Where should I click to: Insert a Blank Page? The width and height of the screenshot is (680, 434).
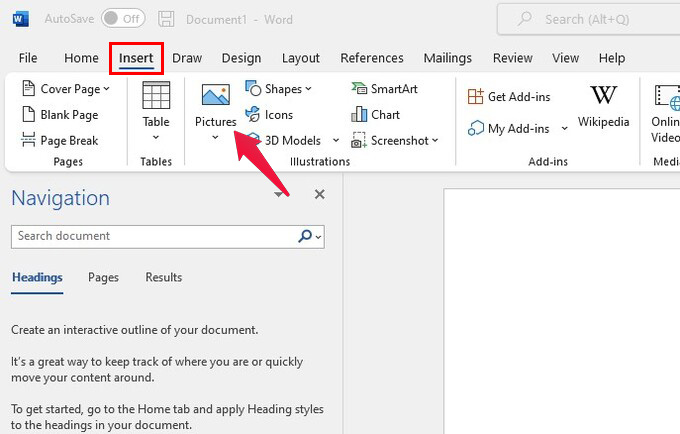tap(60, 115)
